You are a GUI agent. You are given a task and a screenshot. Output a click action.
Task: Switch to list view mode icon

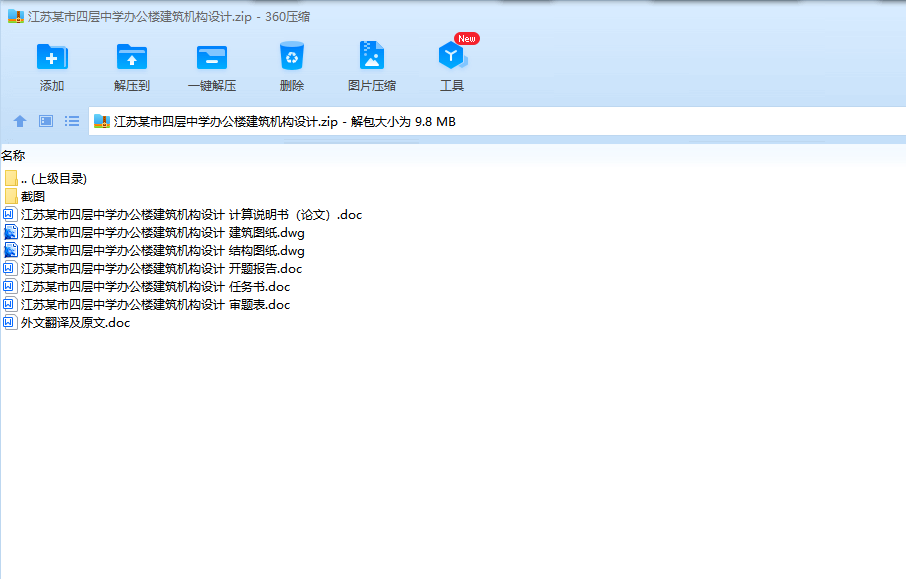pyautogui.click(x=72, y=121)
